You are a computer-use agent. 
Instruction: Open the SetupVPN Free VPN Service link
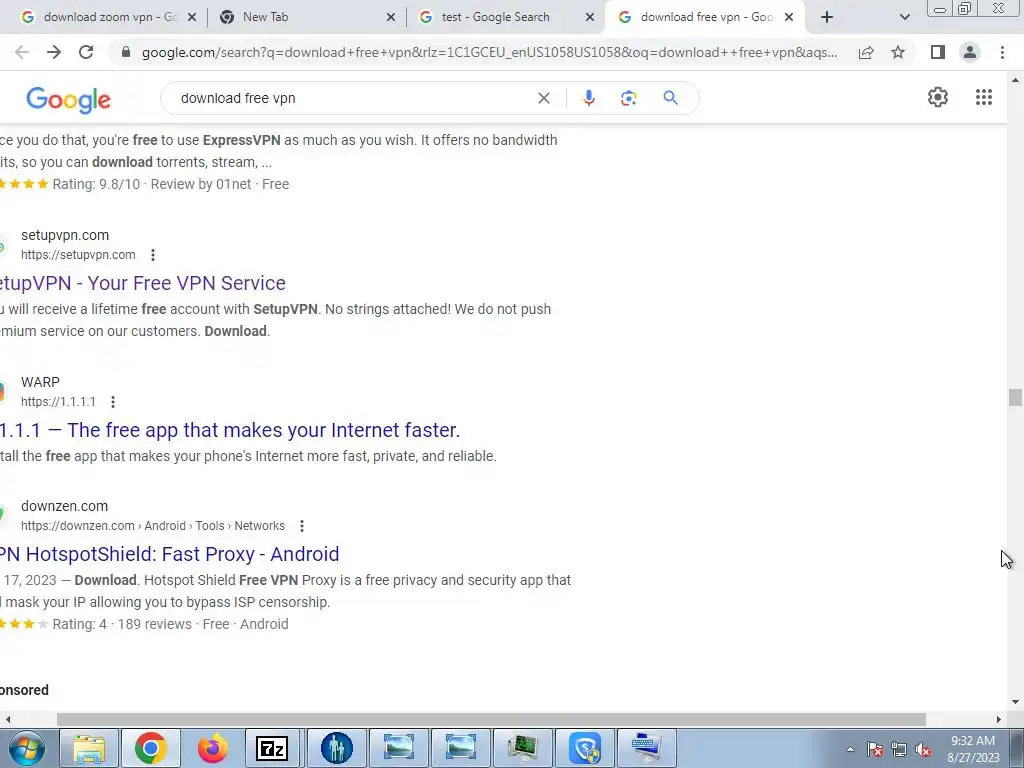[143, 283]
